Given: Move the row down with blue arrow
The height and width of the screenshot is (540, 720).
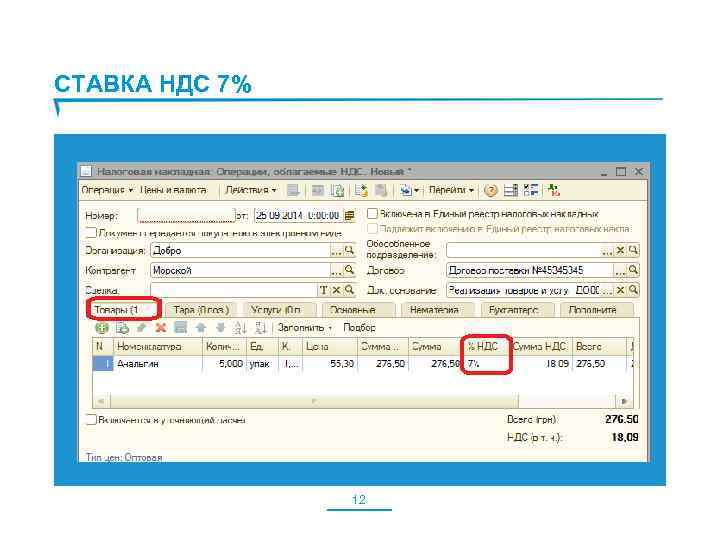Looking at the screenshot, I should [220, 328].
